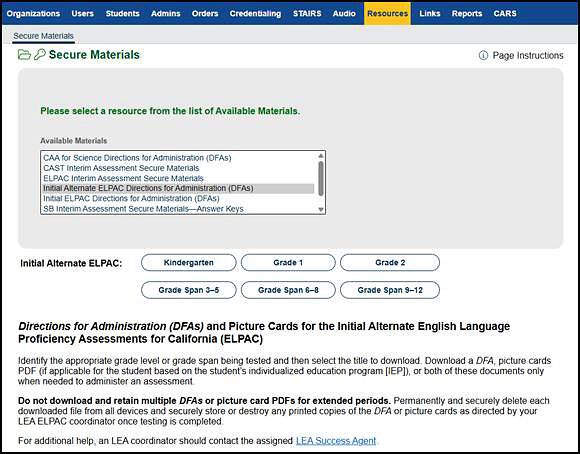Open the Links menu
Image resolution: width=580 pixels, height=454 pixels.
[429, 13]
